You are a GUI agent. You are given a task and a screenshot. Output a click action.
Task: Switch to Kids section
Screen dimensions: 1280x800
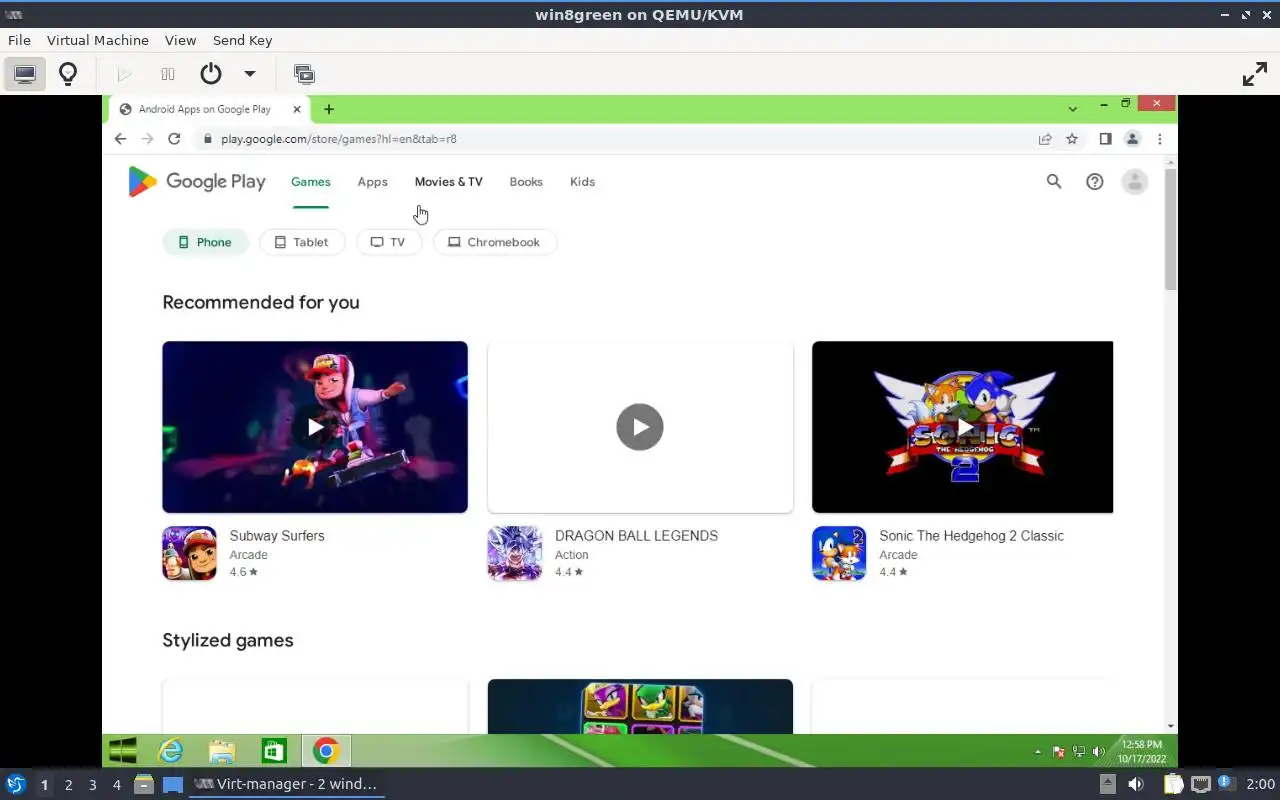coord(582,182)
